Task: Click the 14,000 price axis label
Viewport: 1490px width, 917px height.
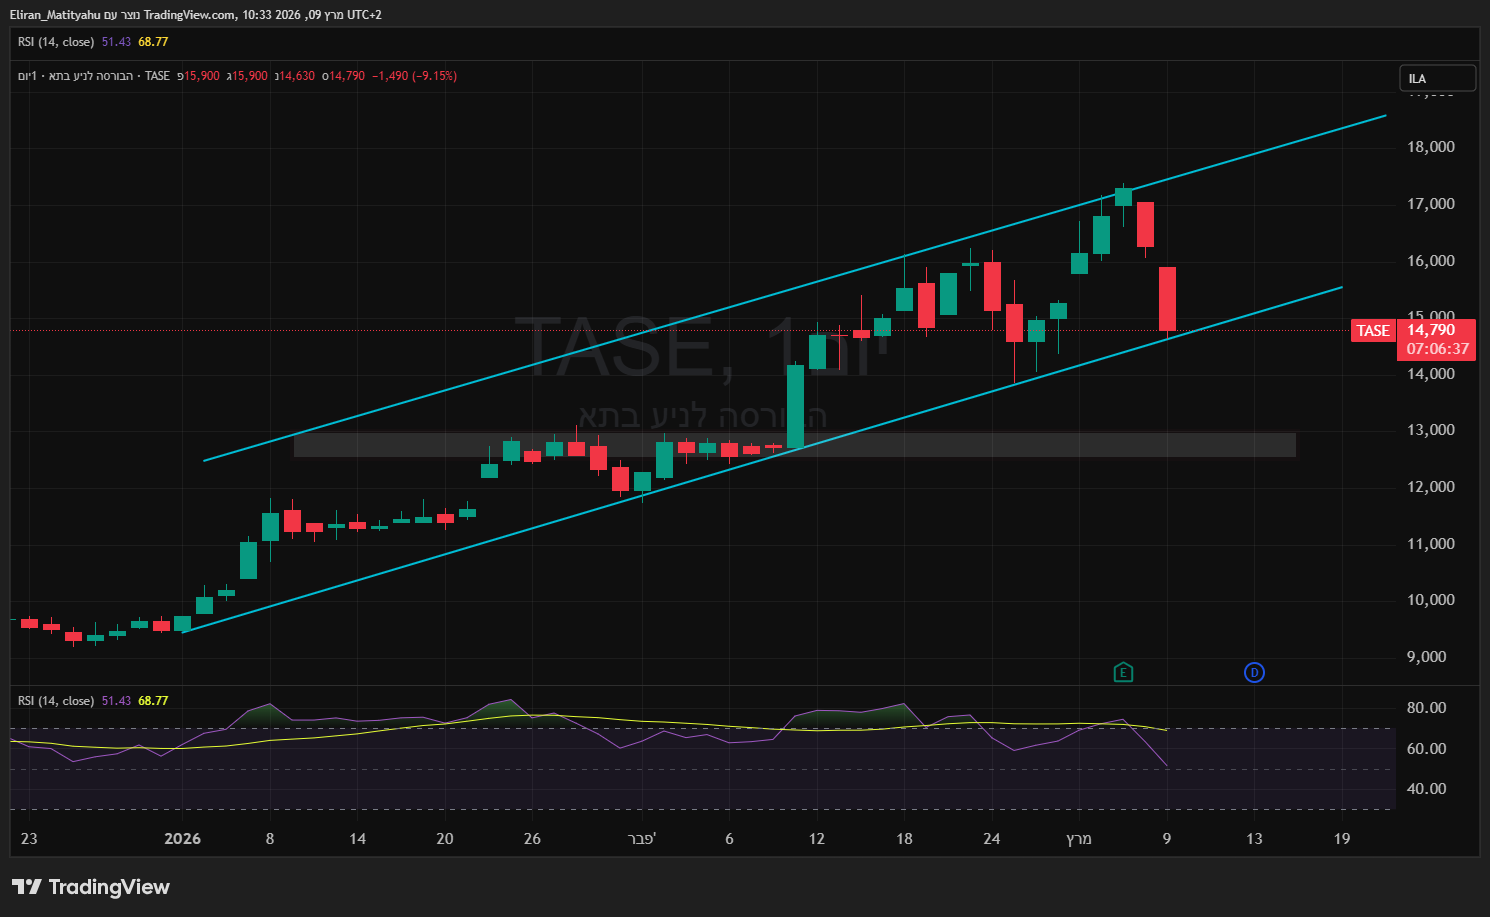Action: coord(1431,374)
